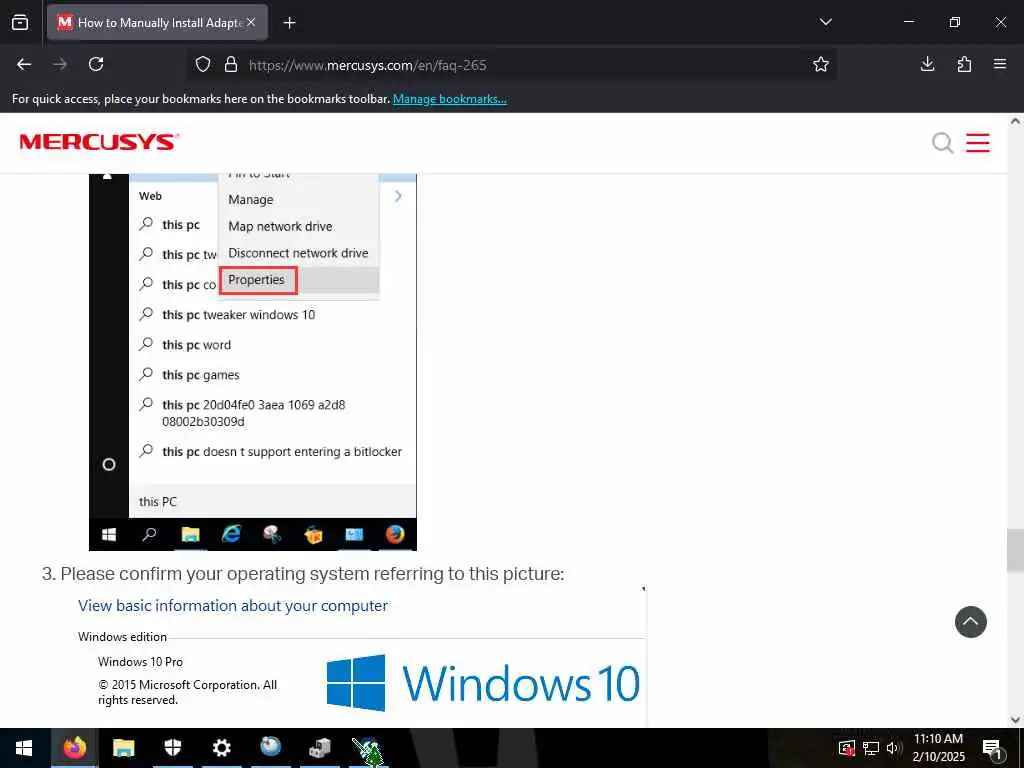Click the tray icon with red alert badge
This screenshot has height=768, width=1024.
pyautogui.click(x=846, y=748)
